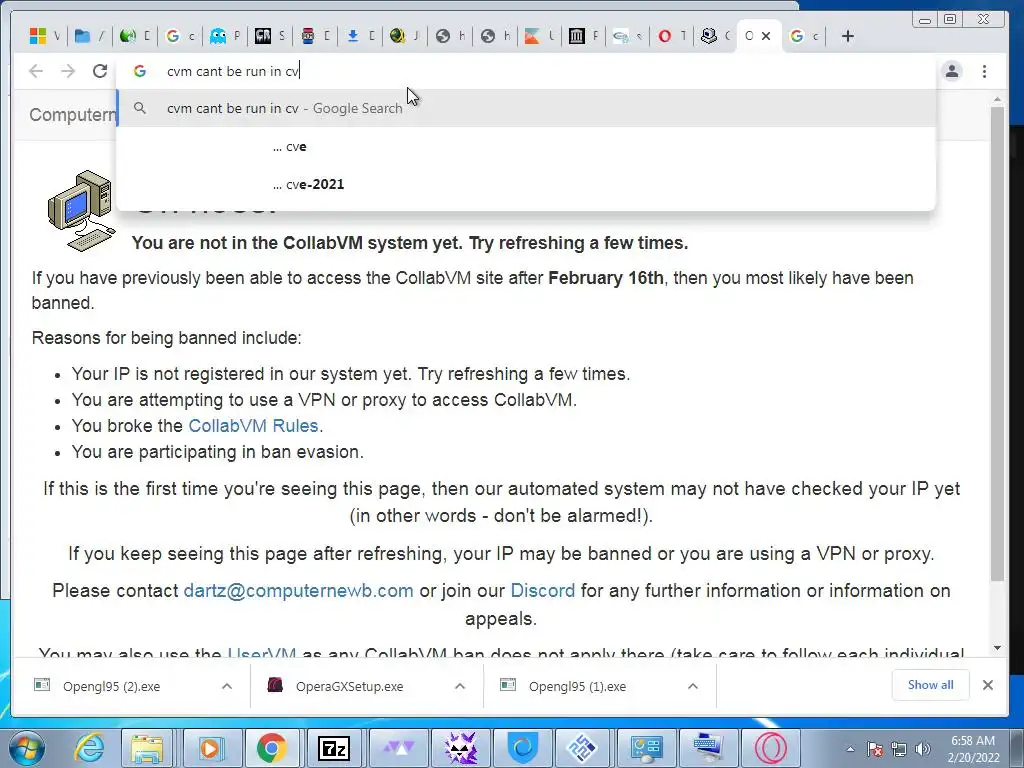Open 7-Zip from the taskbar
Viewport: 1024px width, 768px height.
click(x=334, y=748)
